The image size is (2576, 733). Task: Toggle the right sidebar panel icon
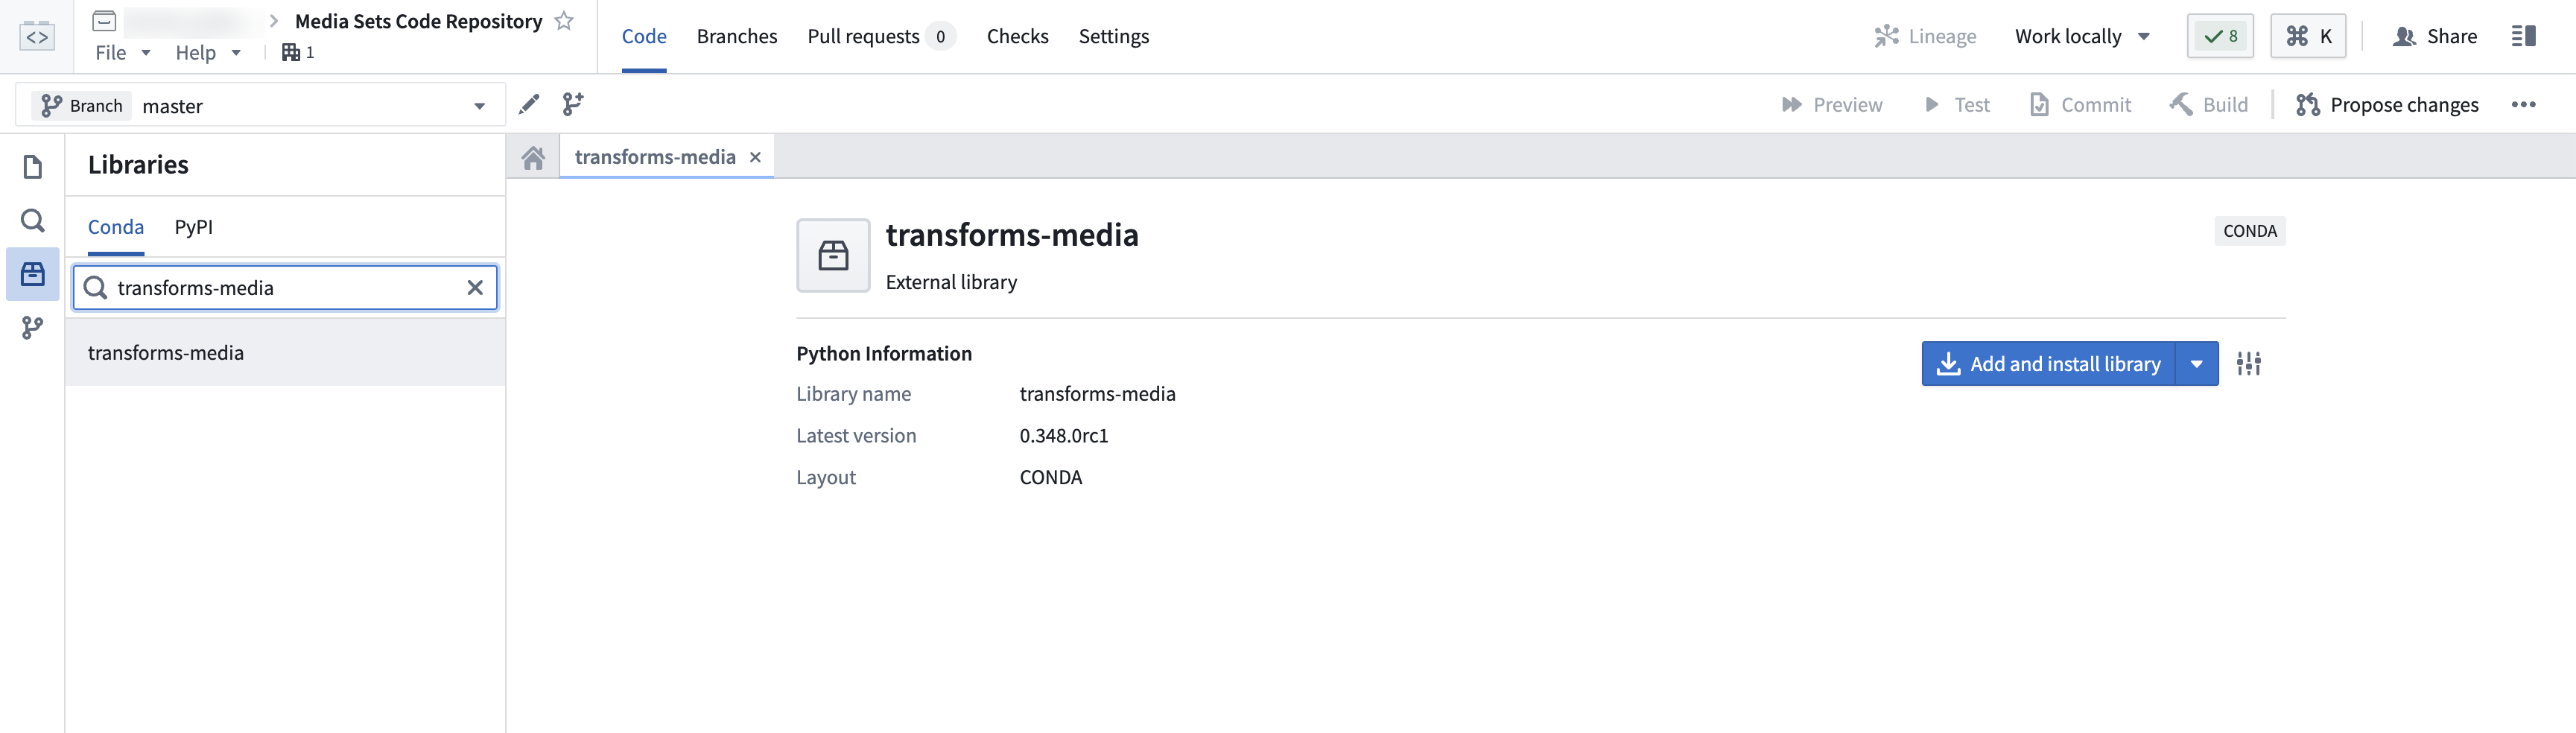coord(2523,36)
